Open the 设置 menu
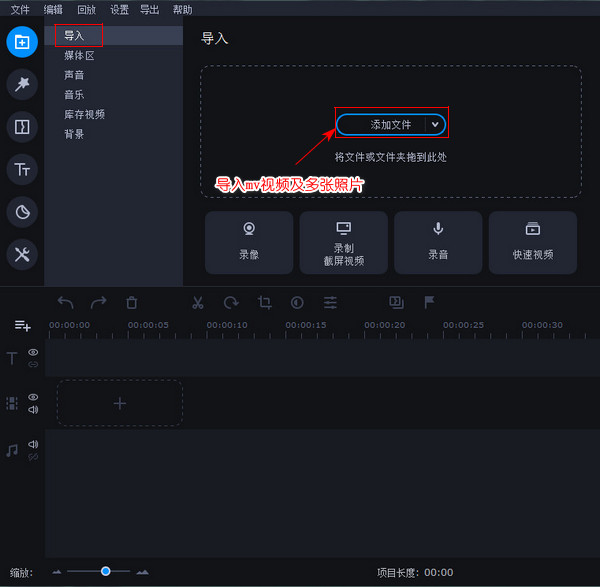Screen dimensions: 600x587 119,10
